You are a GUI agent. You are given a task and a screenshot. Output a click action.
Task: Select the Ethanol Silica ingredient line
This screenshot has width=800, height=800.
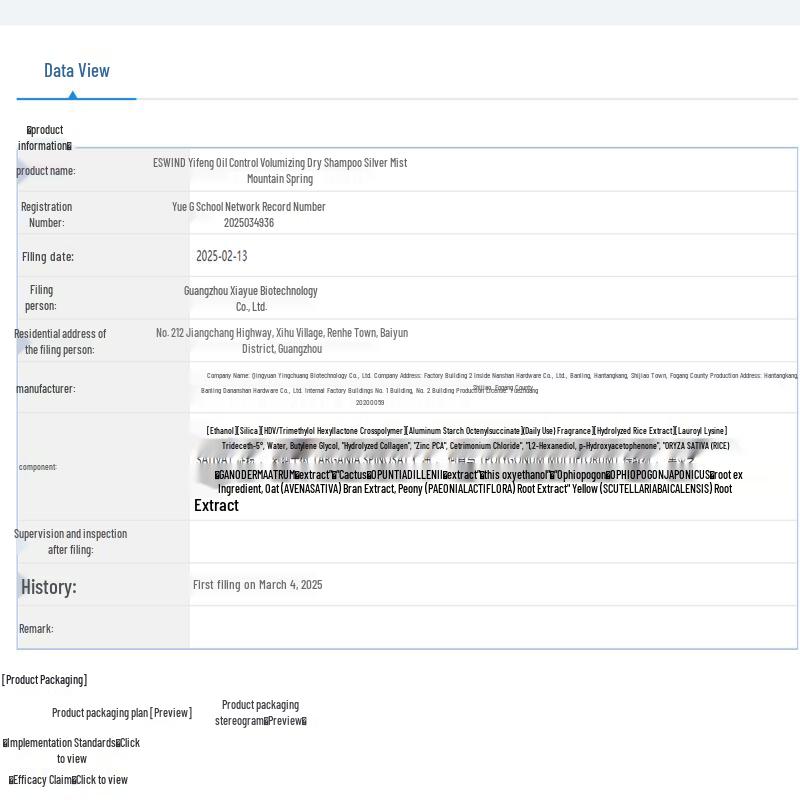(x=467, y=431)
